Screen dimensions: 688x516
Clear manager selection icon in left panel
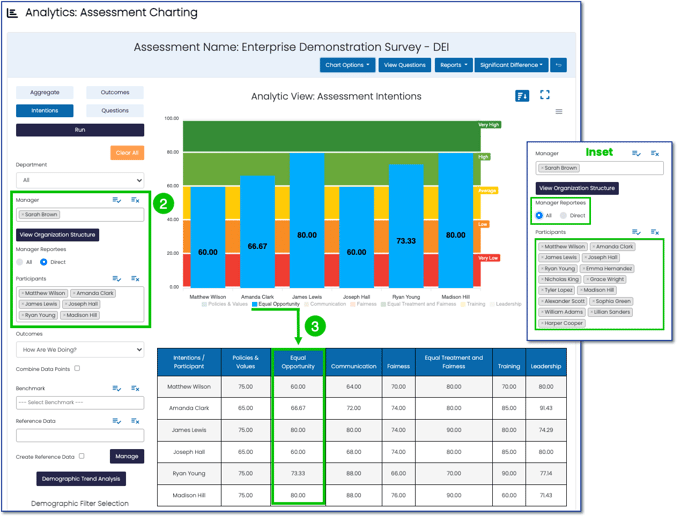[135, 200]
